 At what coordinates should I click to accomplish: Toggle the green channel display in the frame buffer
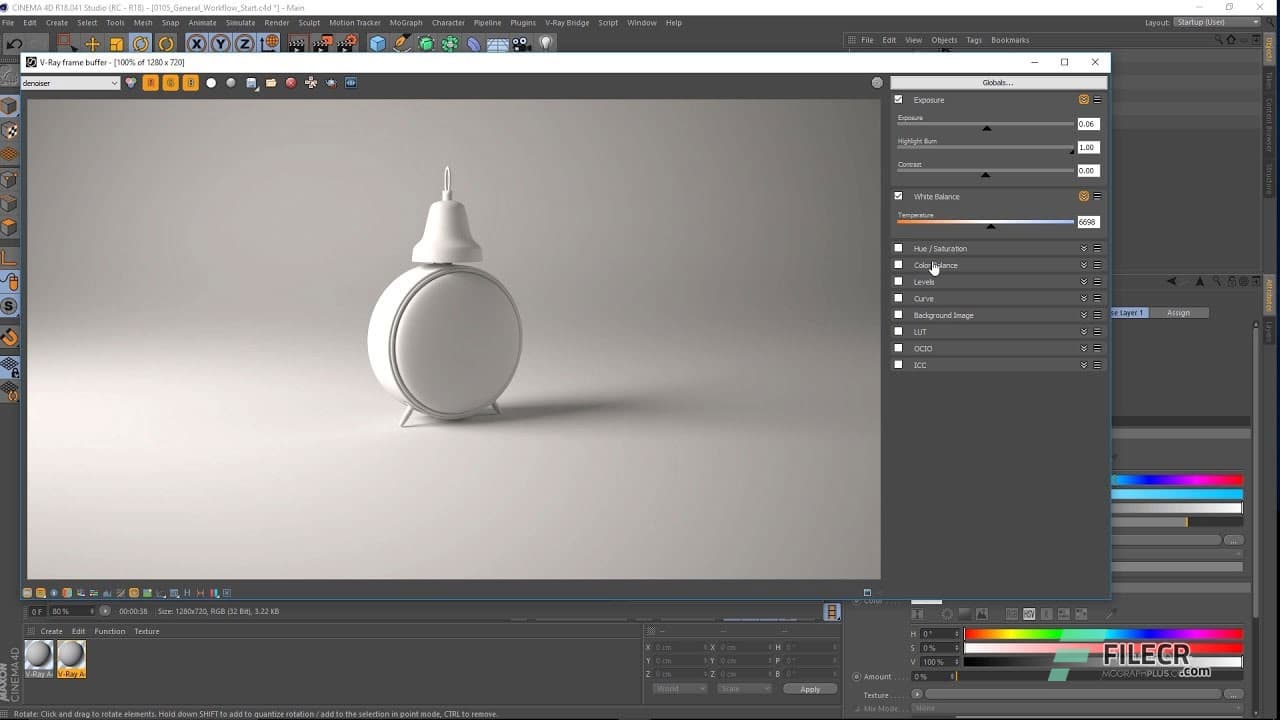(170, 83)
